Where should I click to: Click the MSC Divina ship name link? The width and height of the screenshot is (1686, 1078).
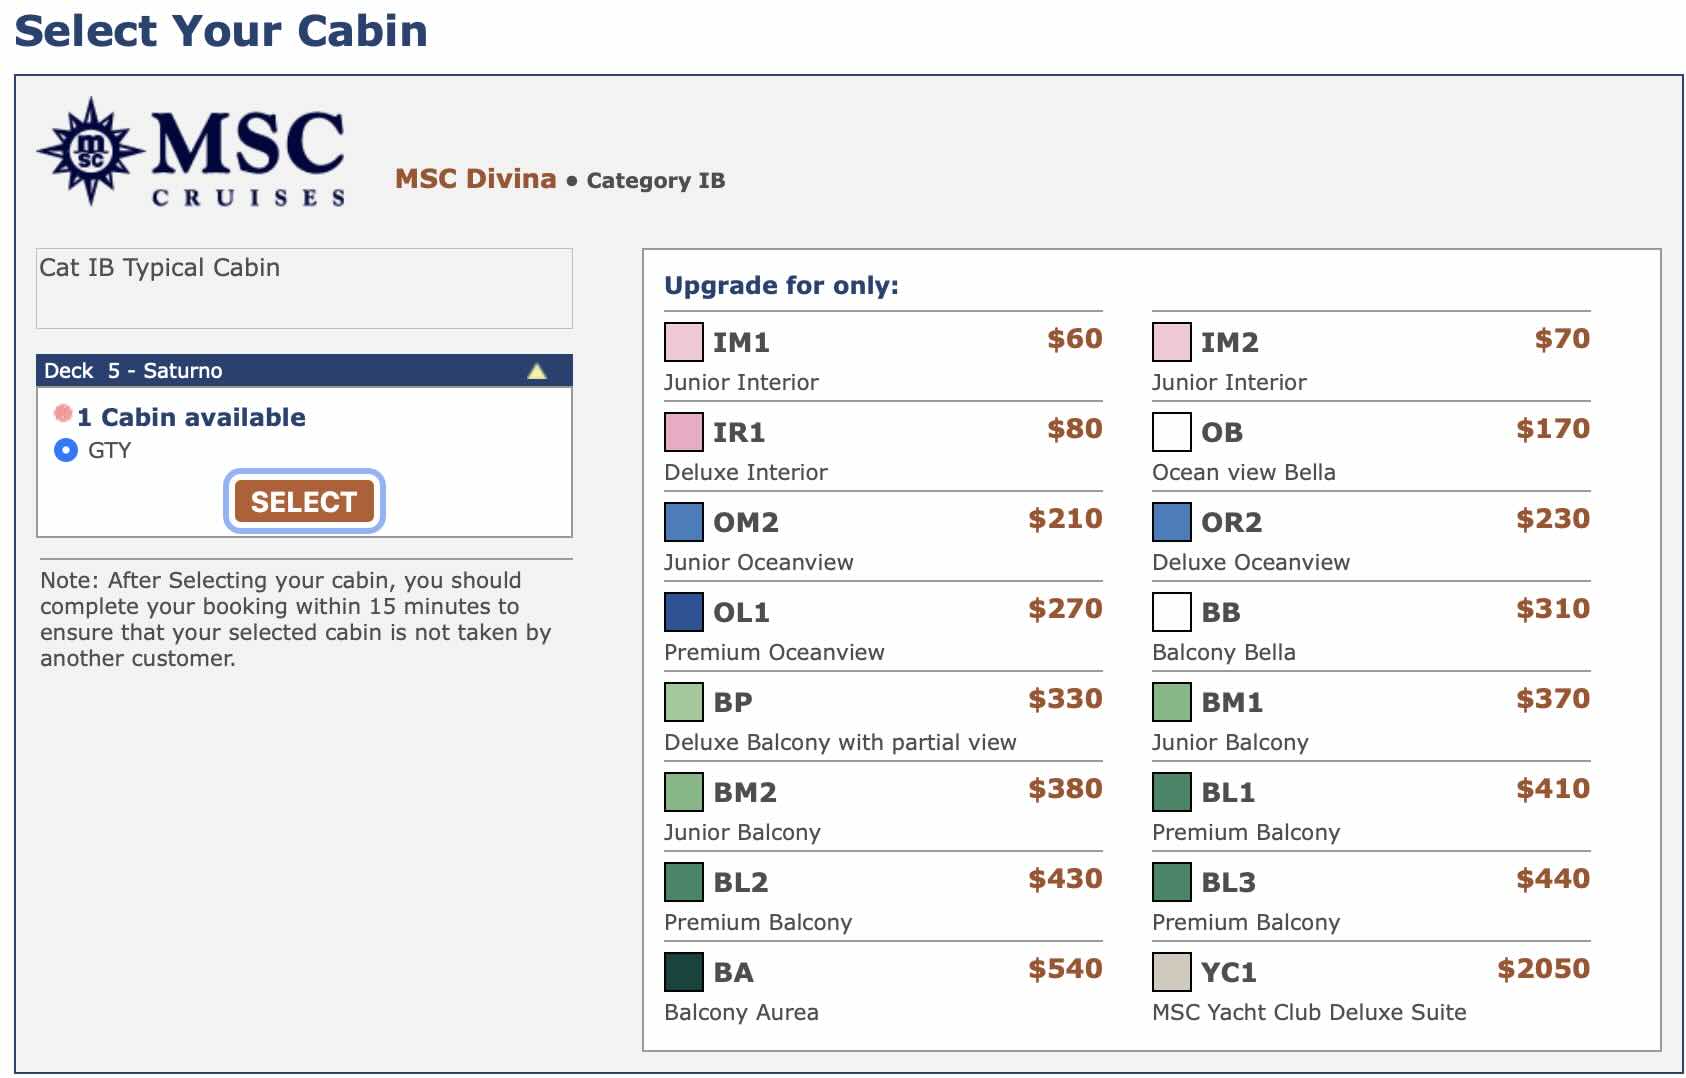pyautogui.click(x=475, y=179)
